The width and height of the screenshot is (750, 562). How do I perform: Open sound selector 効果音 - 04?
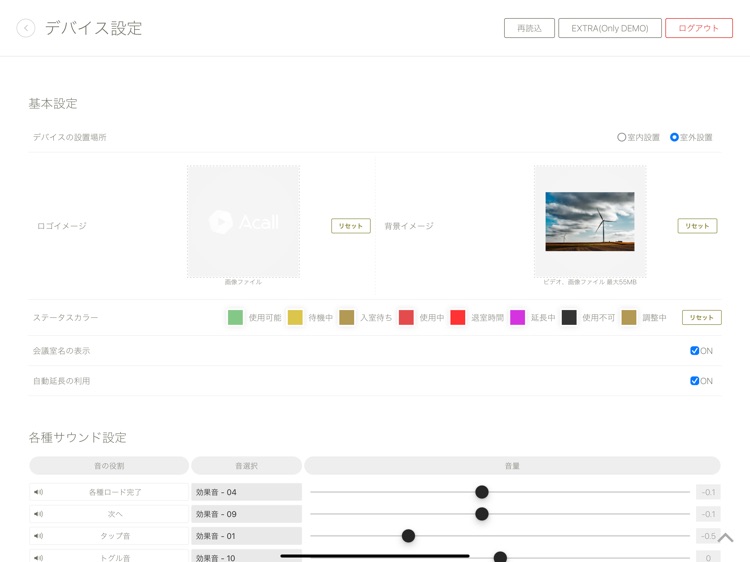tap(246, 492)
